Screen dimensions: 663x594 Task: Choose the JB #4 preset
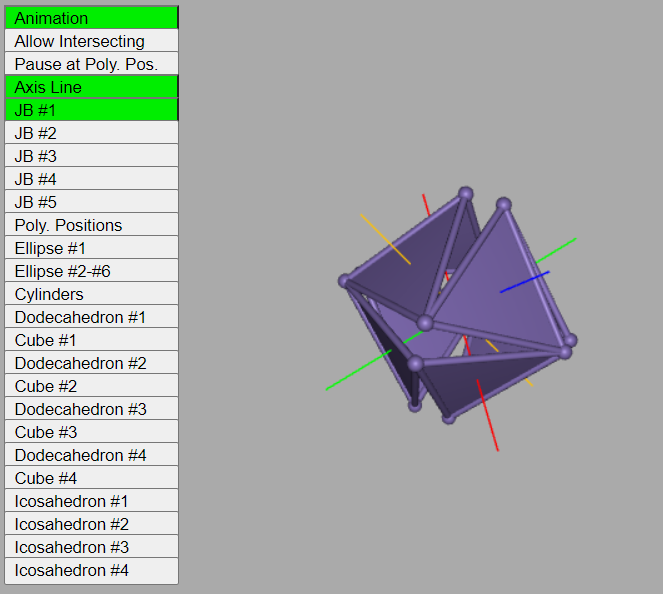click(91, 179)
